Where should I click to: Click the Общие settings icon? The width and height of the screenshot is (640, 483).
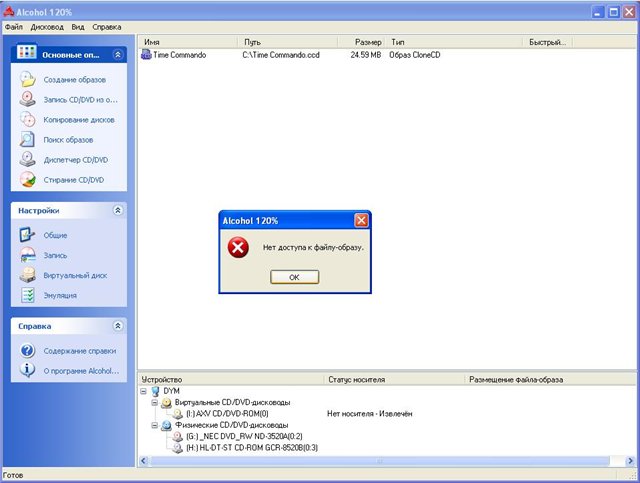pyautogui.click(x=28, y=235)
